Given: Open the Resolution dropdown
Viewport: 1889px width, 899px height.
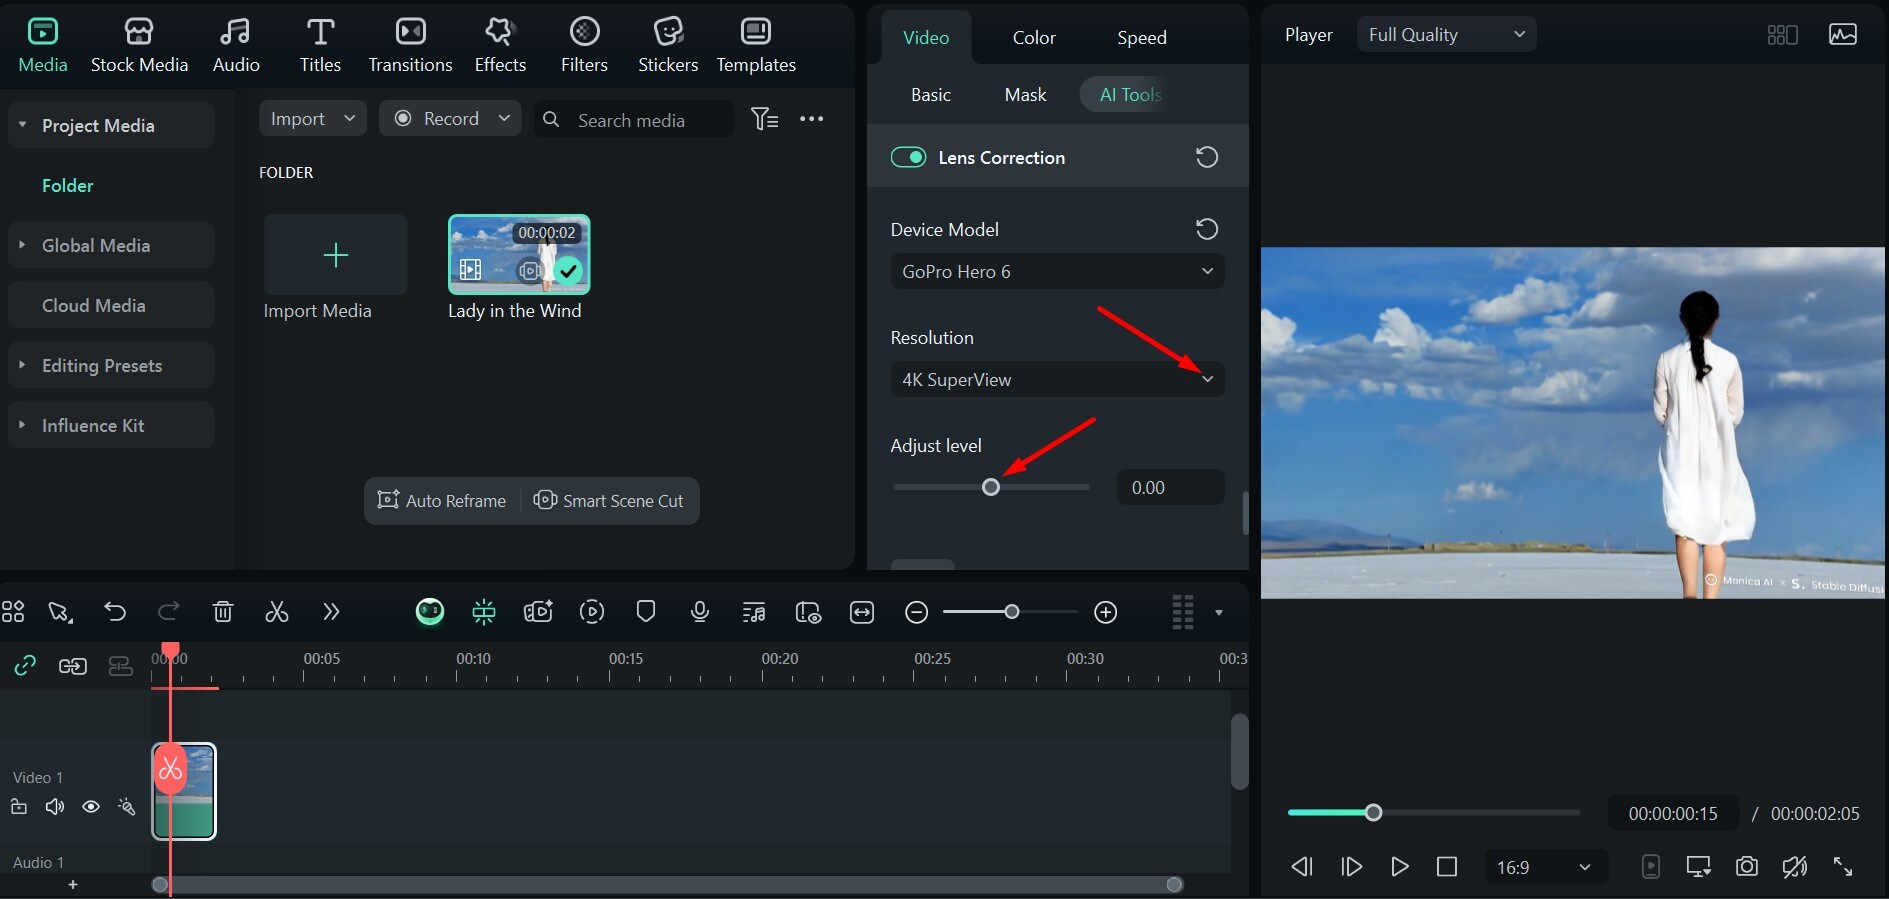Looking at the screenshot, I should pyautogui.click(x=1057, y=379).
